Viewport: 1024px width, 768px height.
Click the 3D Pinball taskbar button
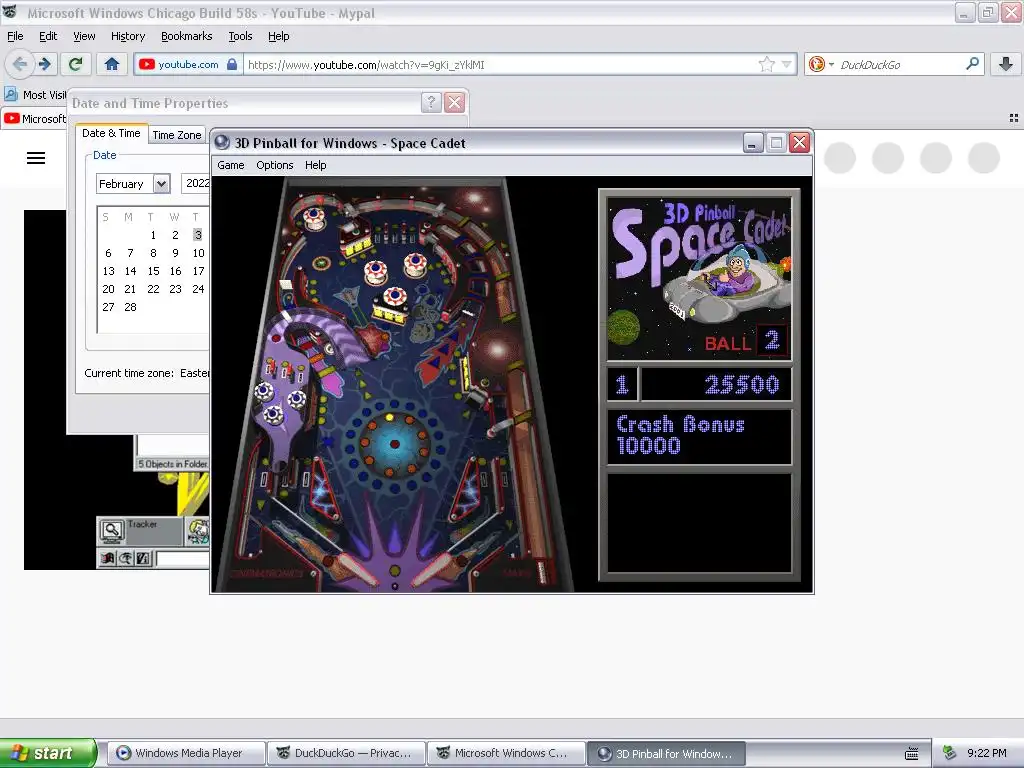coord(667,753)
